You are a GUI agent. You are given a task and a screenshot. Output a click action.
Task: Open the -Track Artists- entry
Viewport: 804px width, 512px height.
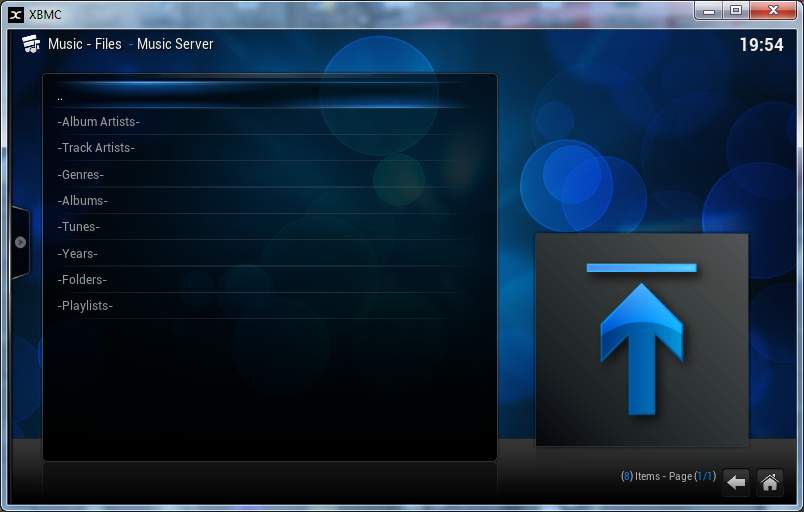click(96, 148)
